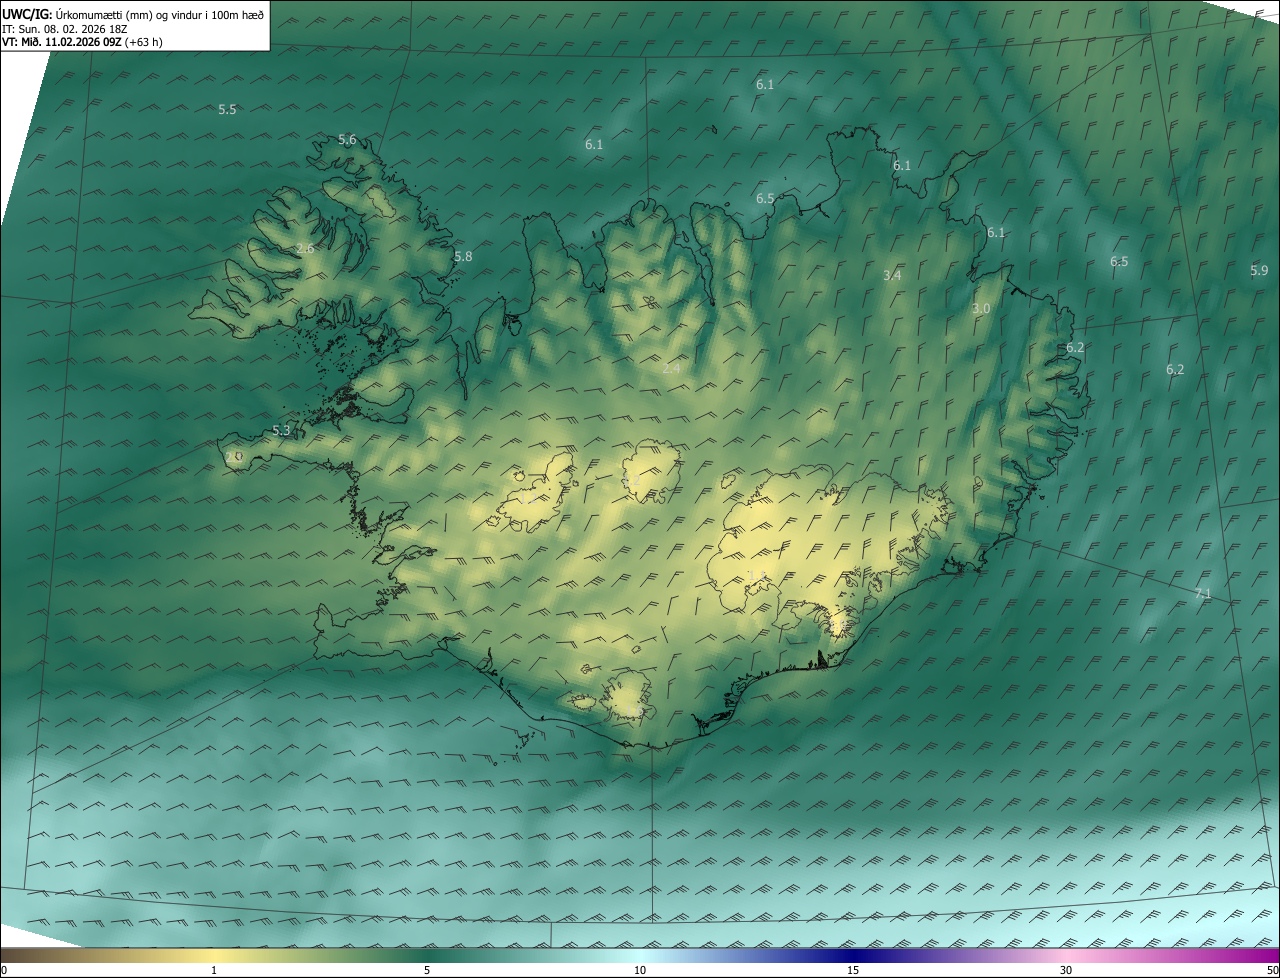This screenshot has width=1280, height=978.
Task: Select the 3.0 value label
Action: (x=981, y=309)
